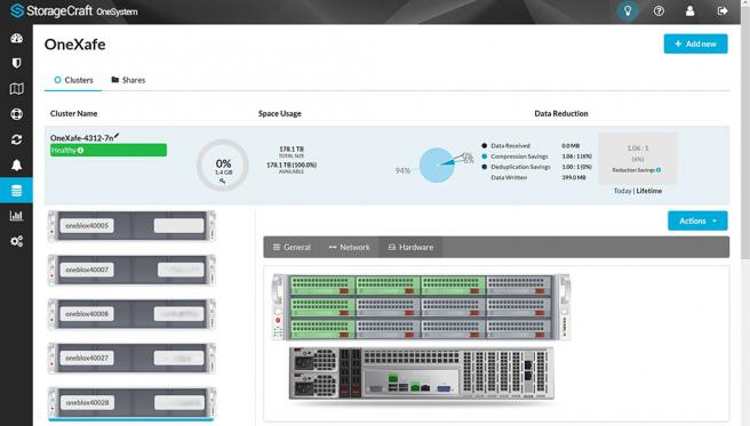This screenshot has width=750, height=426.
Task: Click the OneXafe page heading
Action: click(75, 44)
